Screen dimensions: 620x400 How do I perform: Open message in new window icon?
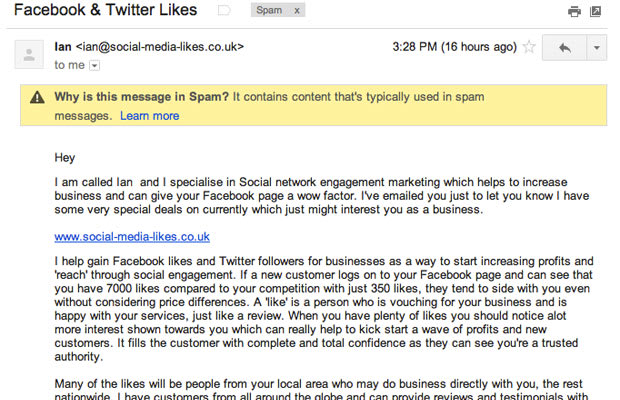(x=595, y=11)
